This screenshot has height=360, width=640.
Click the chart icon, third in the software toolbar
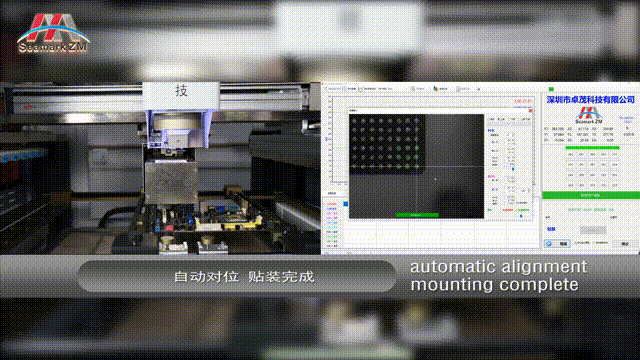[361, 89]
